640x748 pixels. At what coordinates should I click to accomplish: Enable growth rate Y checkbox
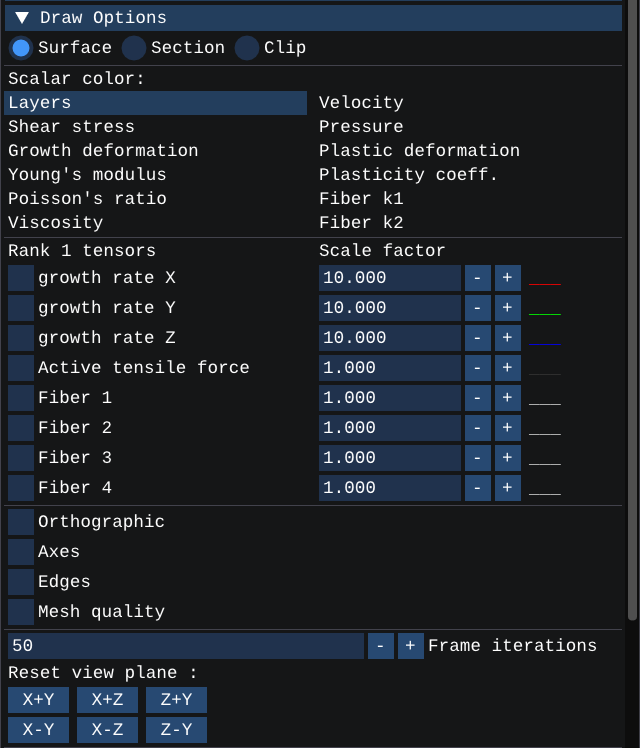pos(21,308)
